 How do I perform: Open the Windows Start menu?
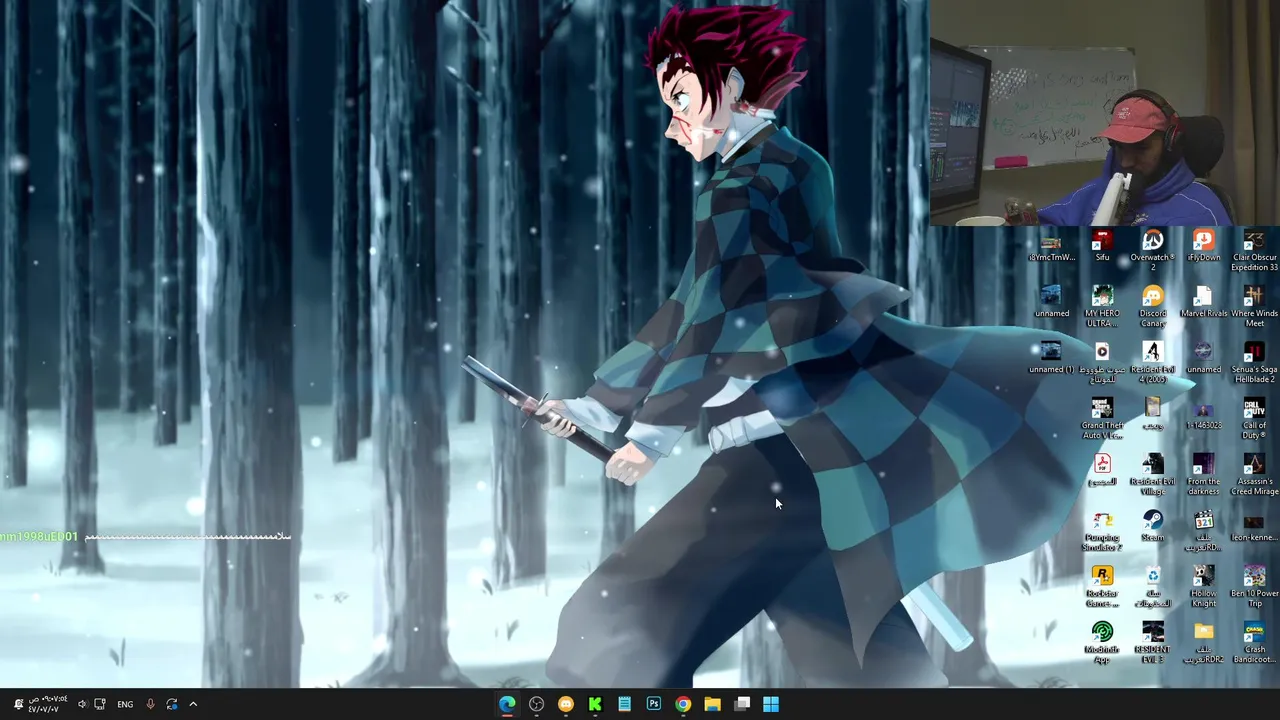[x=771, y=704]
